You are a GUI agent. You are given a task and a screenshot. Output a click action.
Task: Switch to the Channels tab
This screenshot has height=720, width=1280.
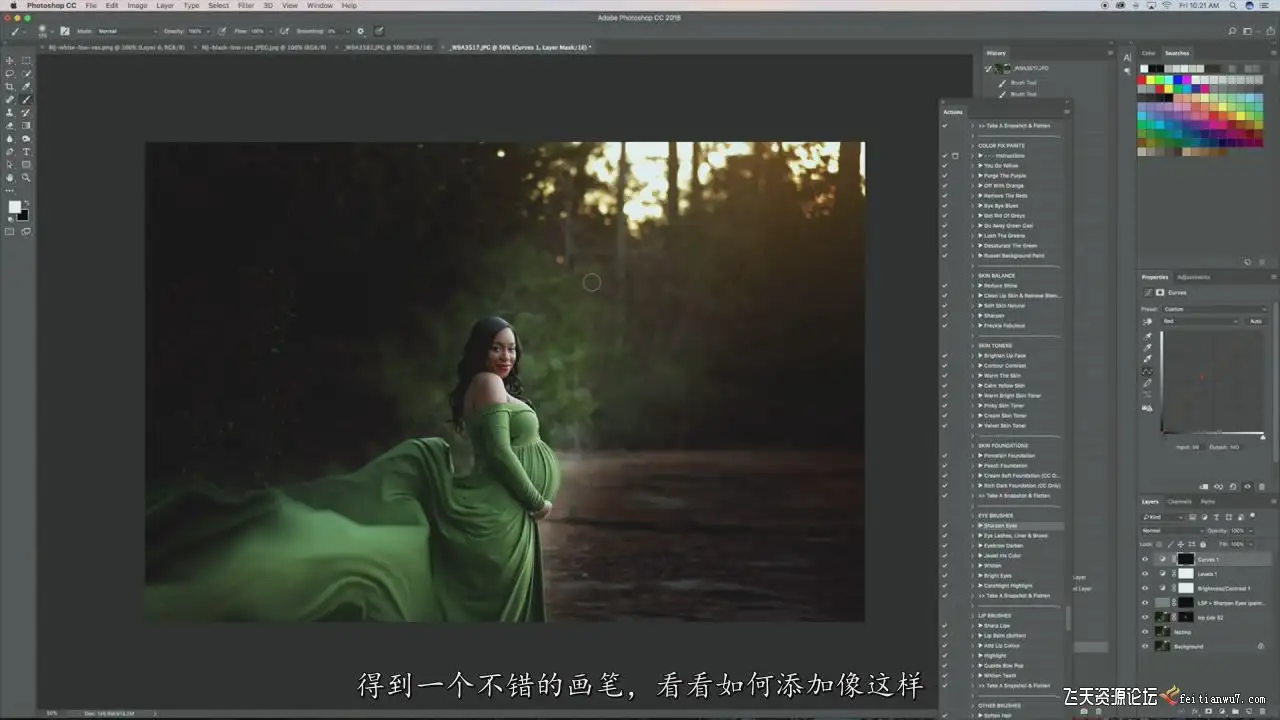pos(1180,502)
